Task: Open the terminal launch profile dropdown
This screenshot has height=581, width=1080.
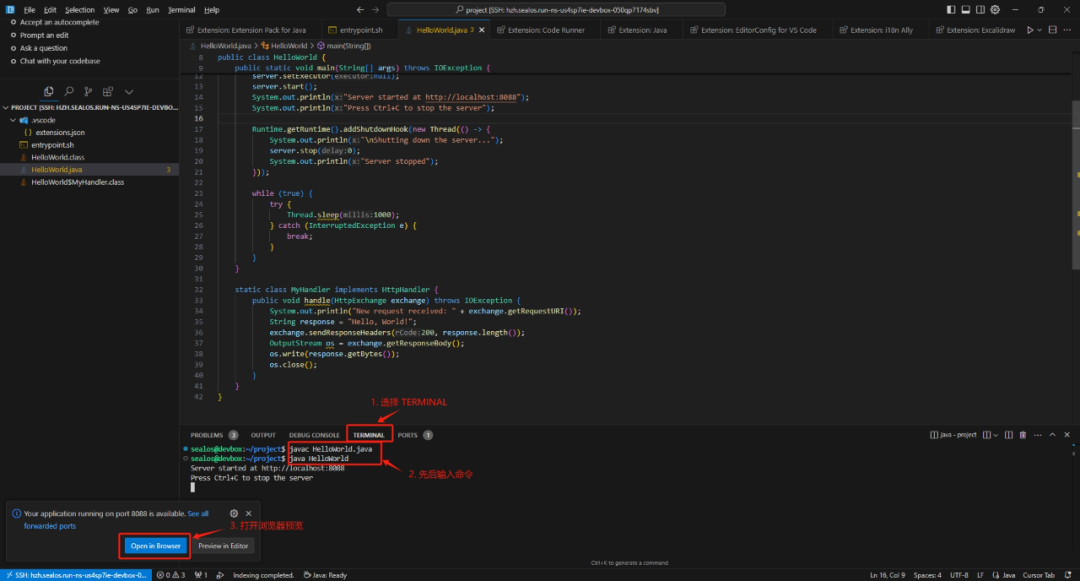Action: tap(996, 435)
